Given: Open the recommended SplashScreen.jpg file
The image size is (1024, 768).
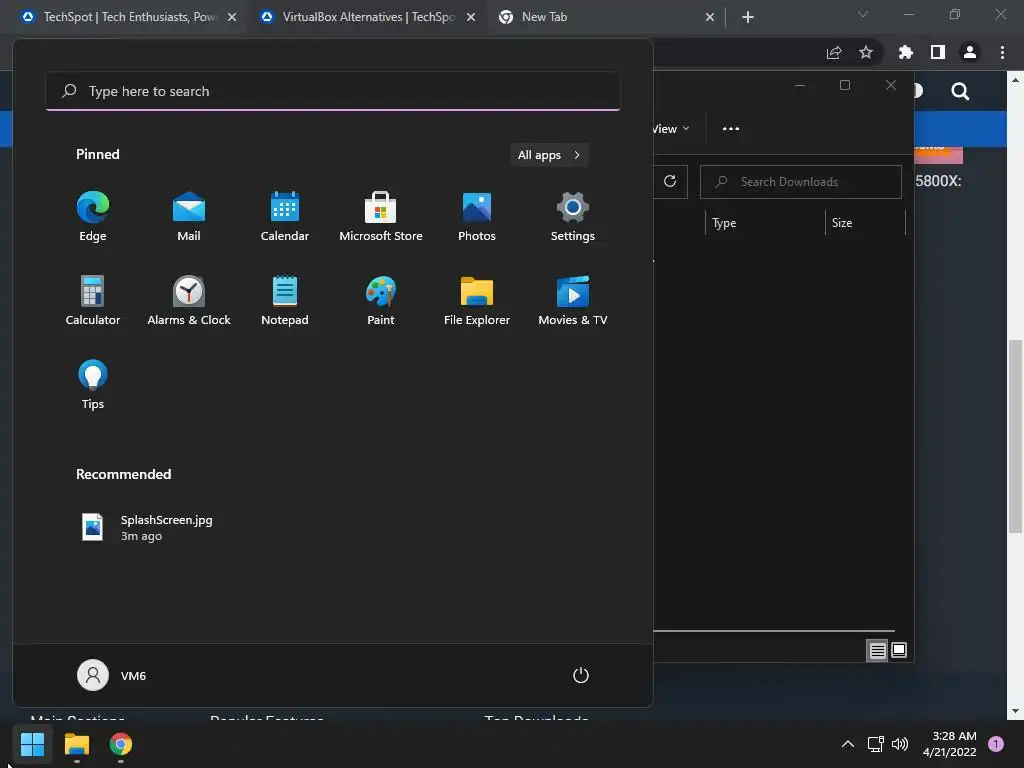Looking at the screenshot, I should (147, 528).
